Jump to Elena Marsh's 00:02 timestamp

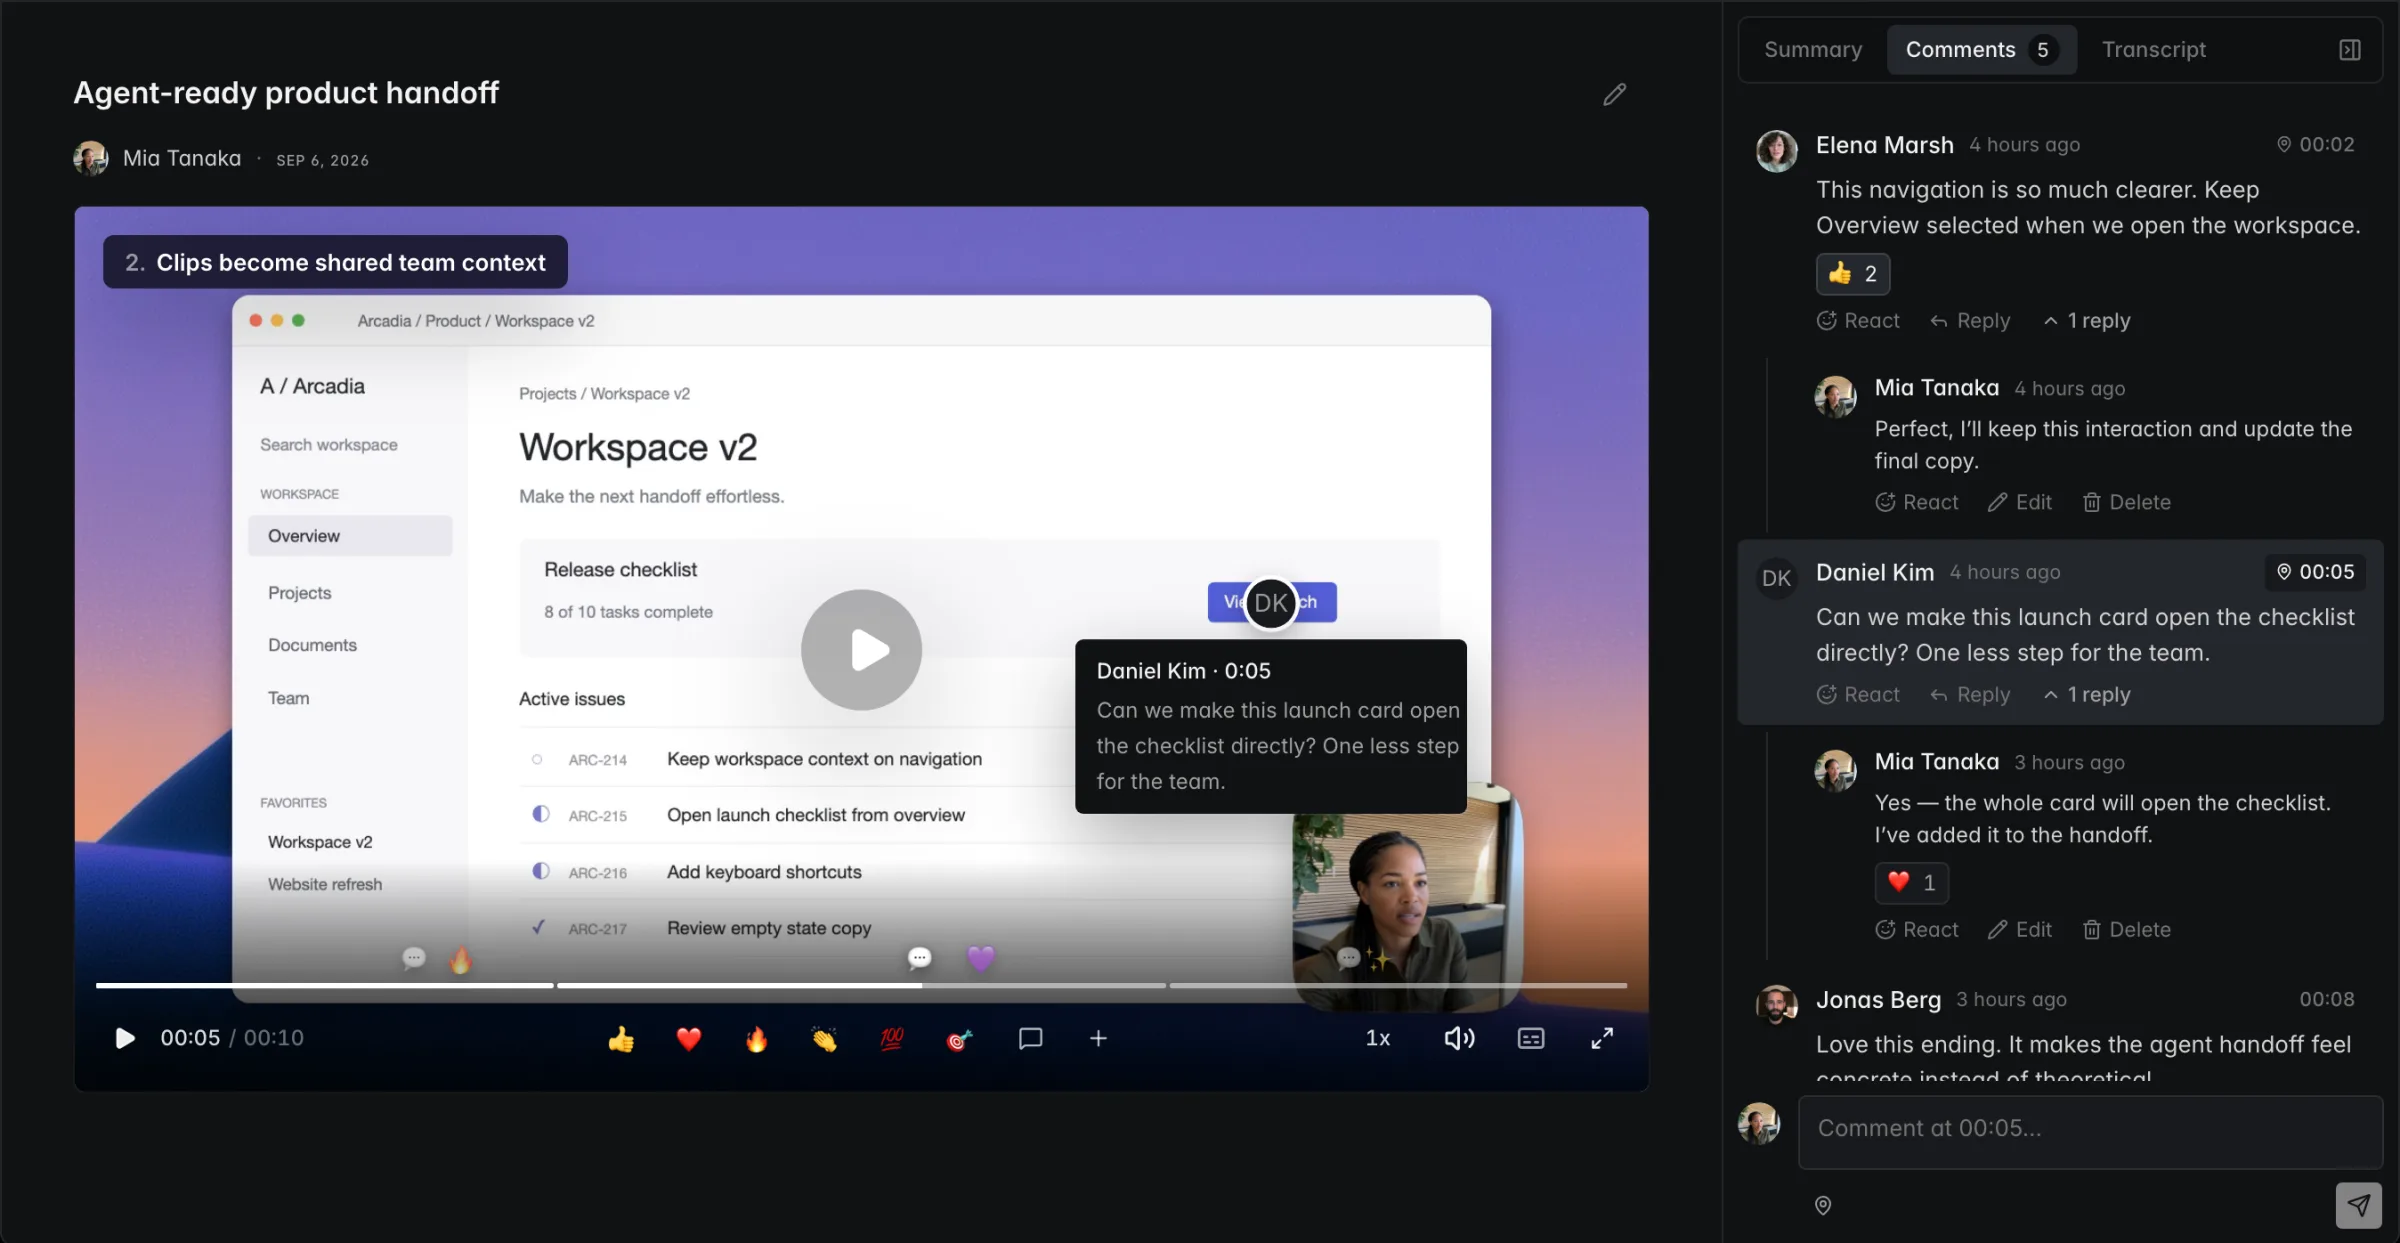pos(2315,144)
